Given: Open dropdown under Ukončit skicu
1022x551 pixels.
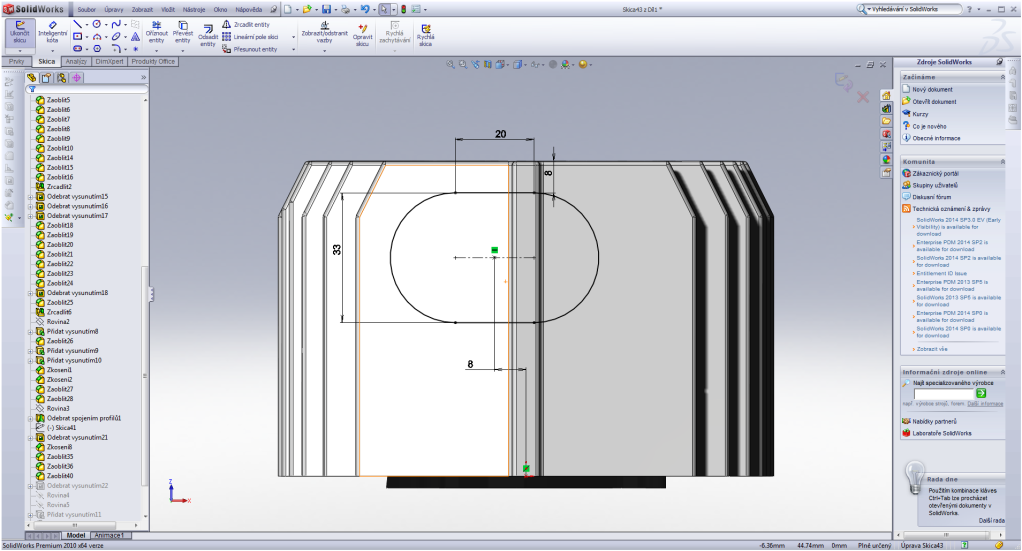Looking at the screenshot, I should click(20, 50).
